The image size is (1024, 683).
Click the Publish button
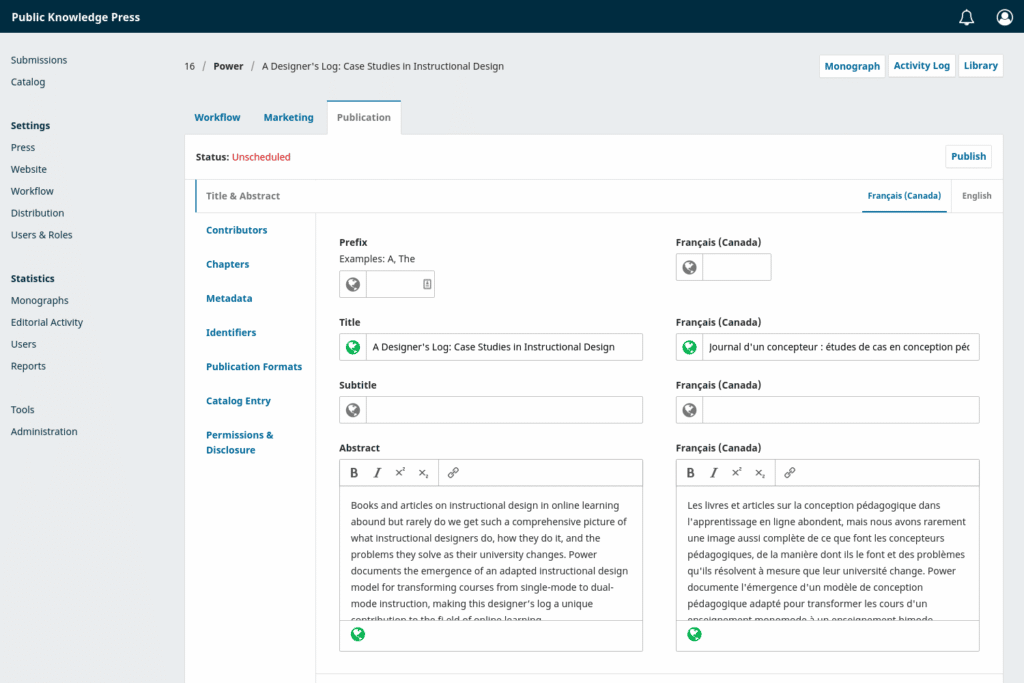click(968, 156)
